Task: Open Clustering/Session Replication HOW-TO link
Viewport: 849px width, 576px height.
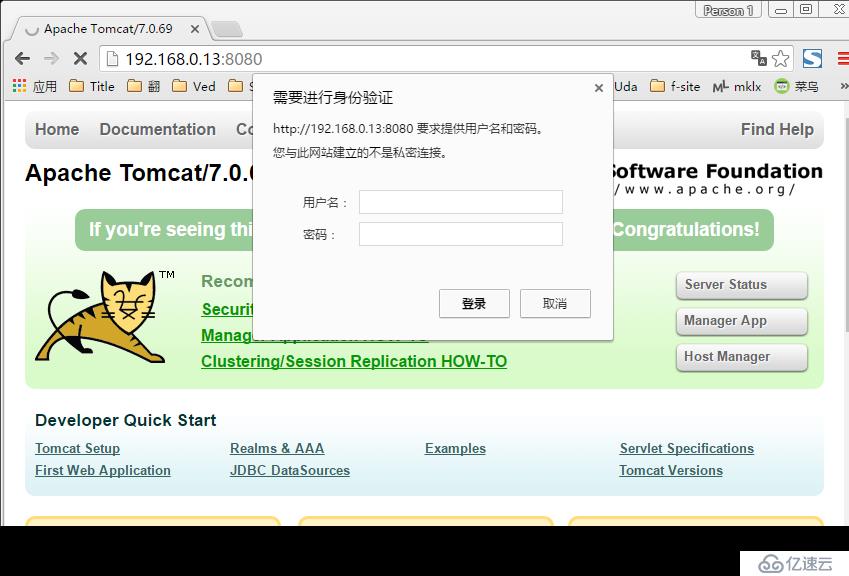Action: pos(354,361)
